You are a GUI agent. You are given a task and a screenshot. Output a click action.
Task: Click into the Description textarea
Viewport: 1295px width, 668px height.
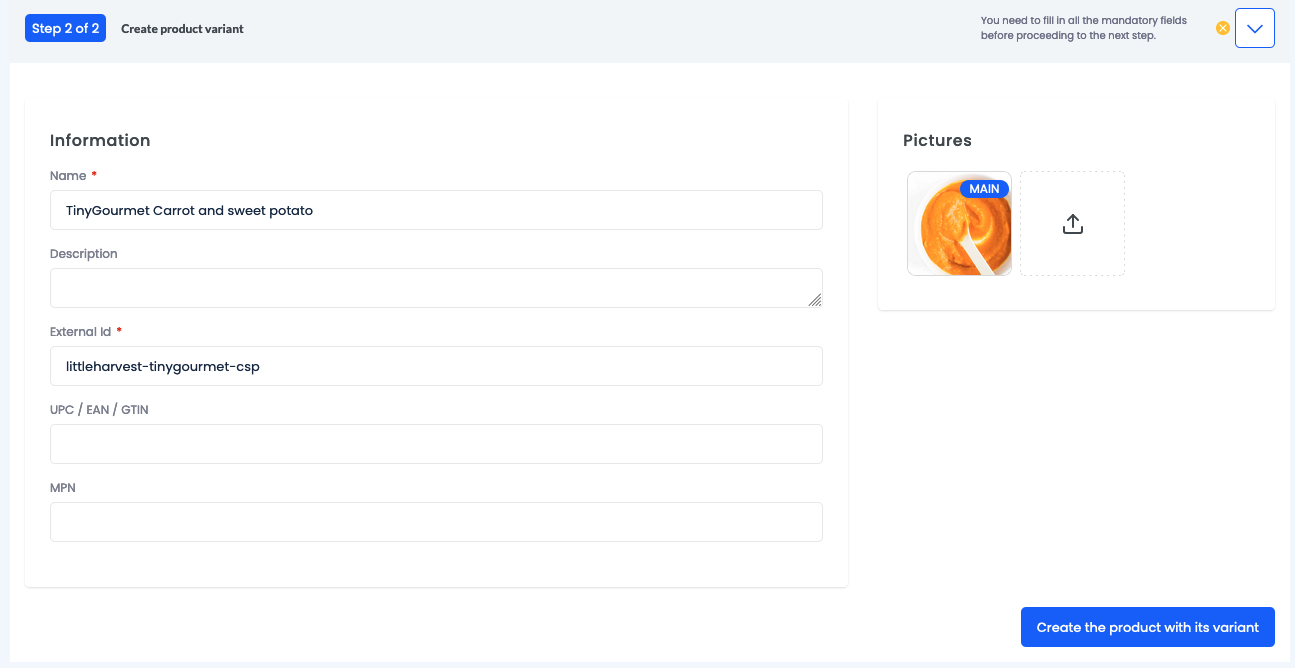click(436, 288)
